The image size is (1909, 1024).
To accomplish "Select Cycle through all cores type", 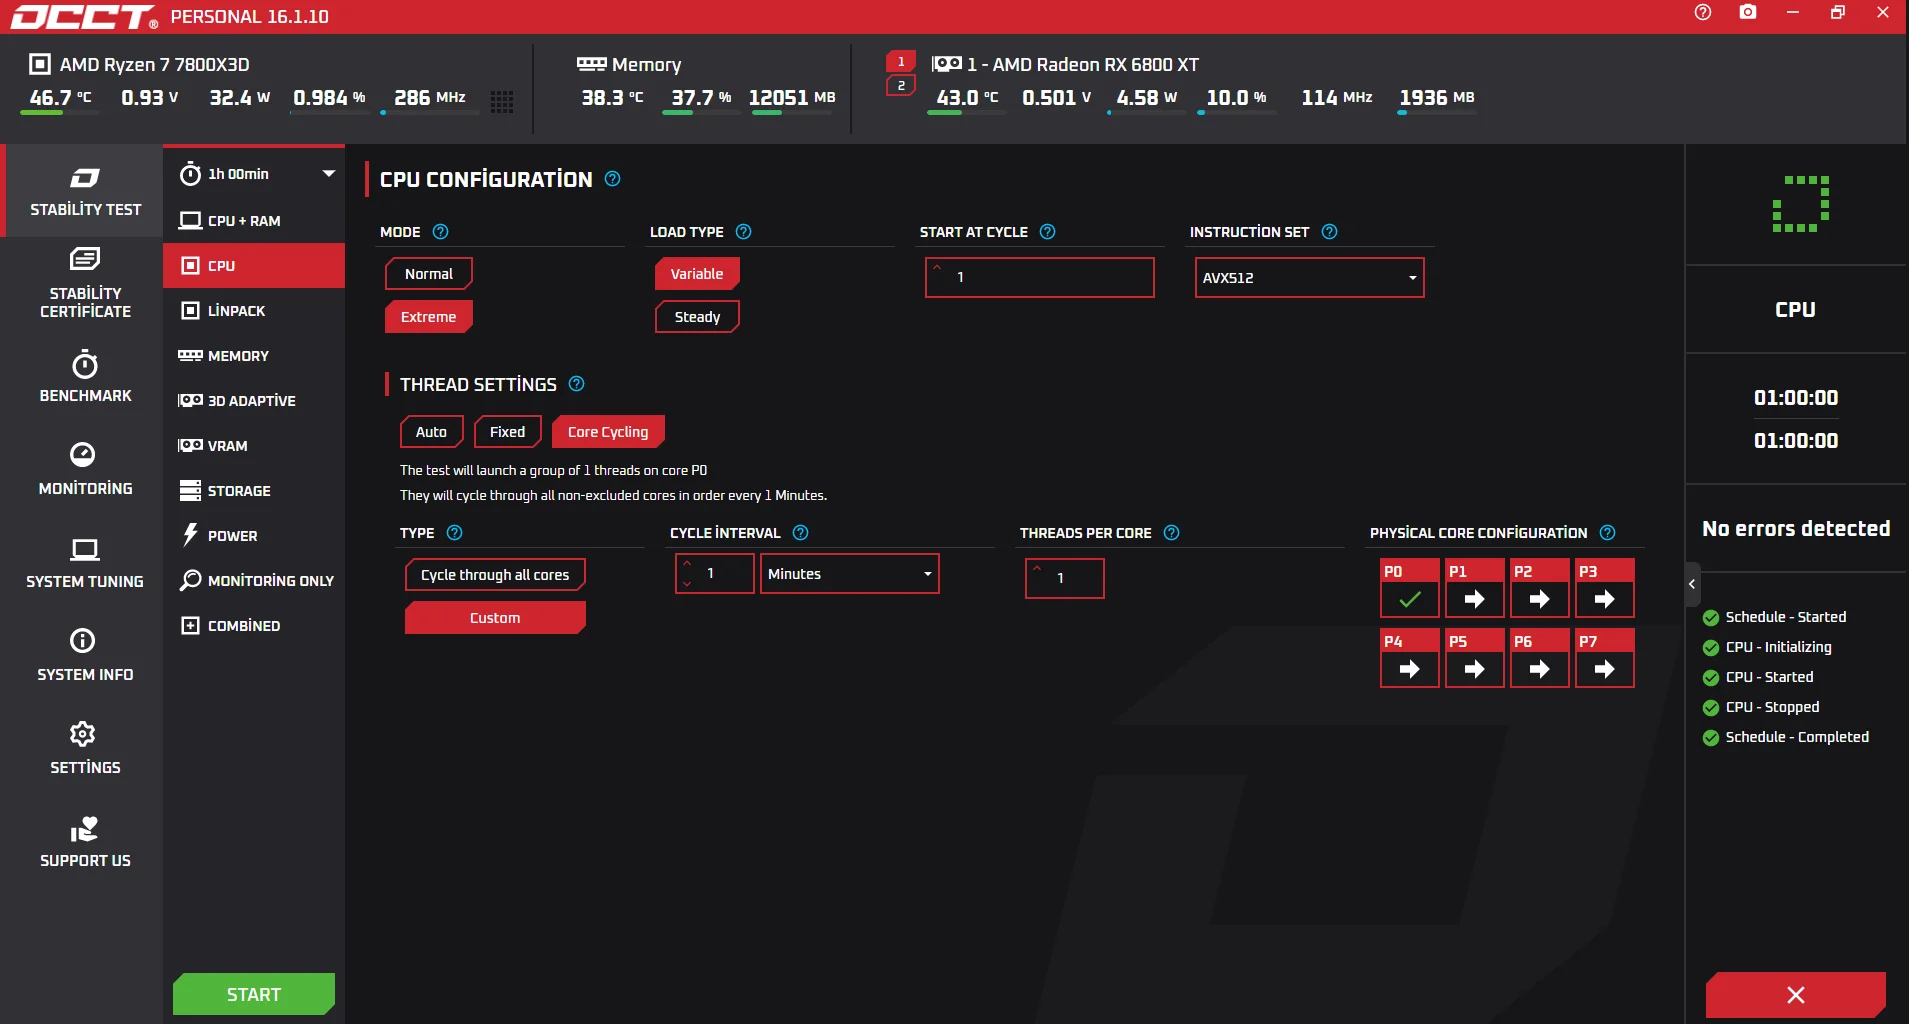I will [495, 575].
